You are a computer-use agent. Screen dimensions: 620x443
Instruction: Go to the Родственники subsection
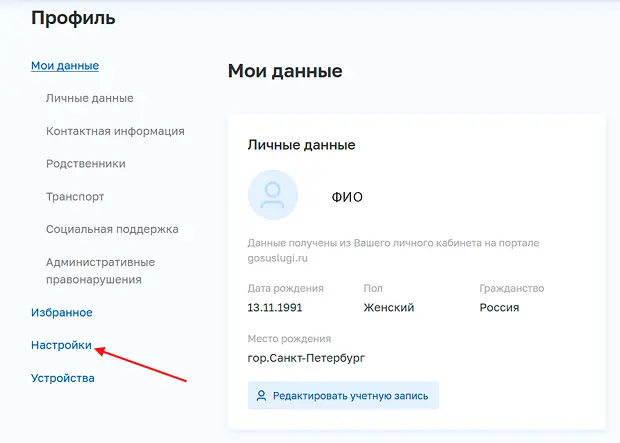coord(85,164)
